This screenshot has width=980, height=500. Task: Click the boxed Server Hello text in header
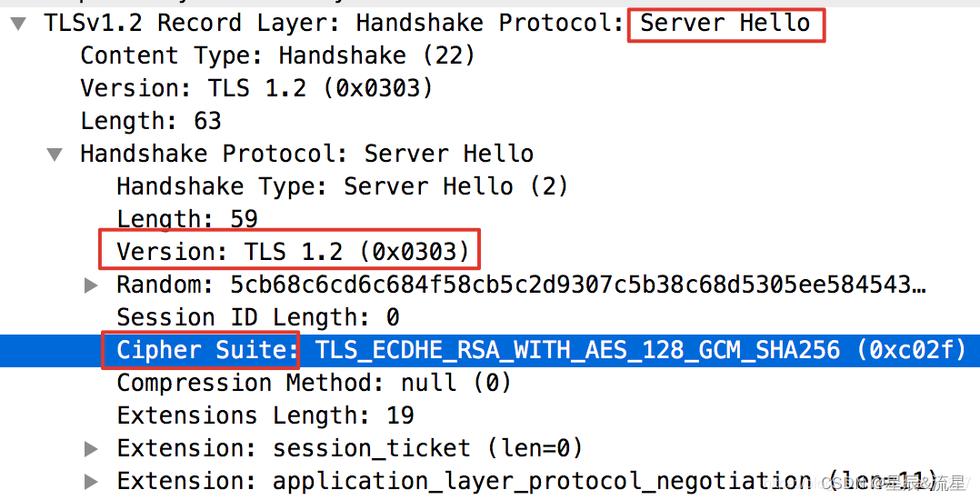[x=725, y=23]
